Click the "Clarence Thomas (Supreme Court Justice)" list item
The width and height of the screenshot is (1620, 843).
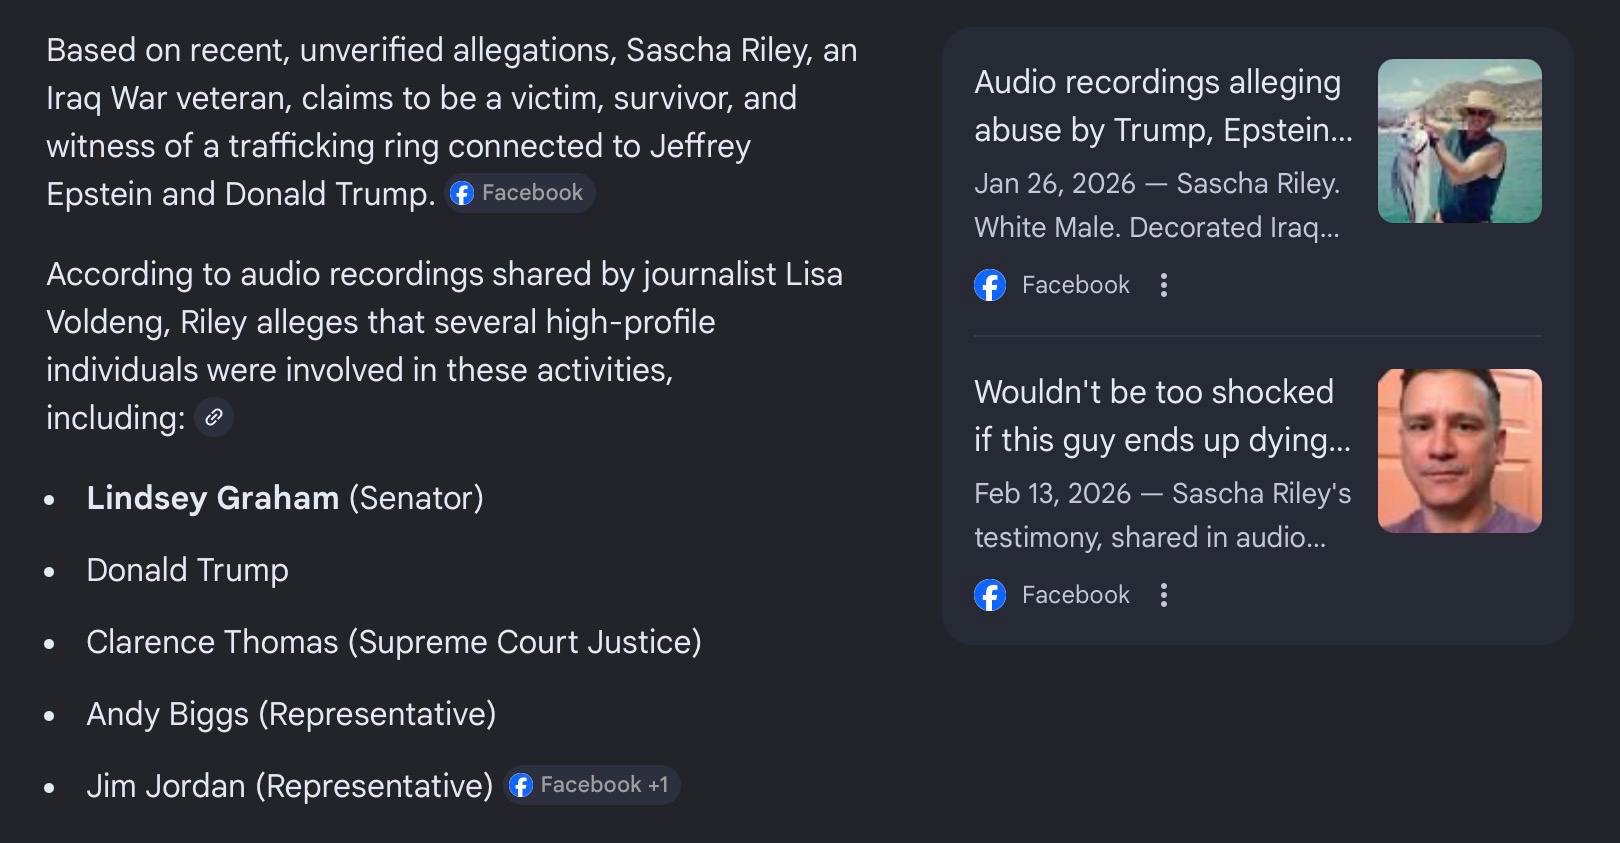coord(394,642)
